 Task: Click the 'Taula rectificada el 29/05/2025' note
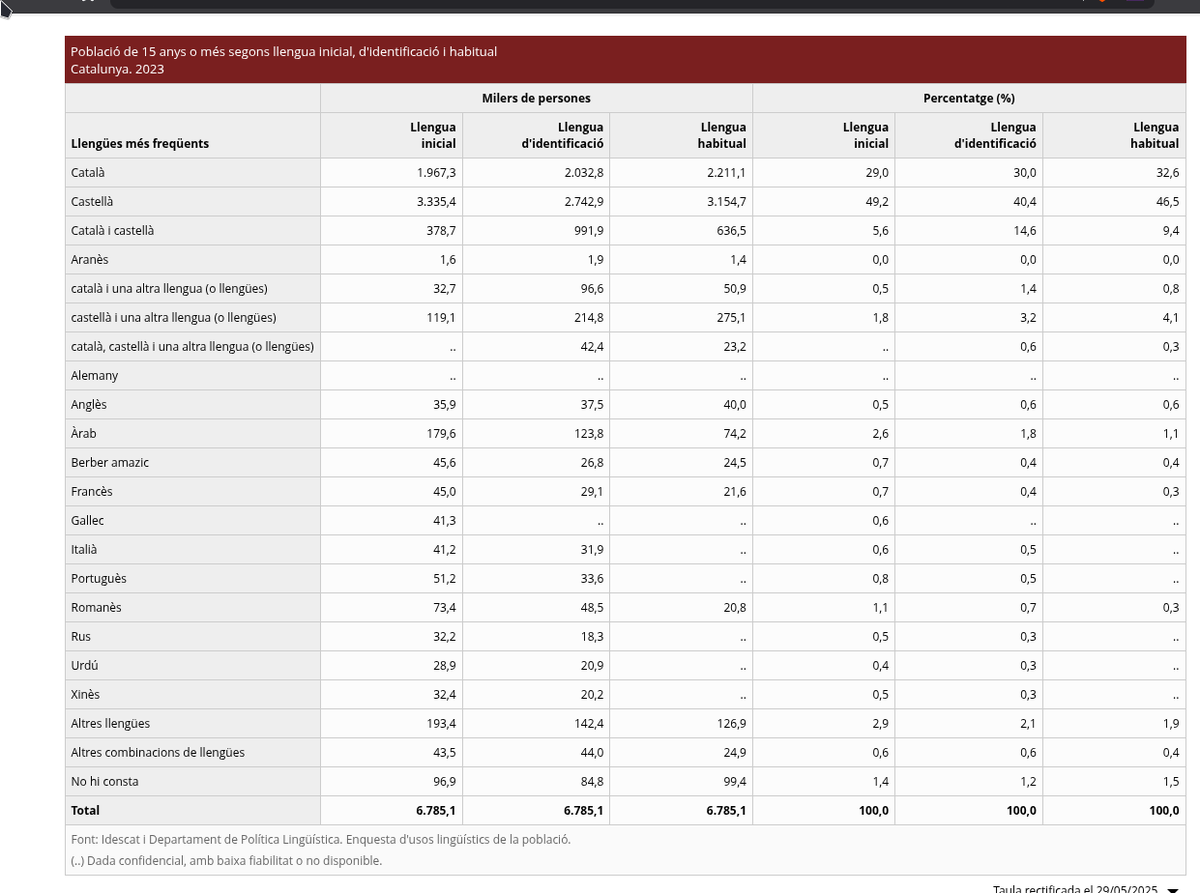click(x=1075, y=889)
